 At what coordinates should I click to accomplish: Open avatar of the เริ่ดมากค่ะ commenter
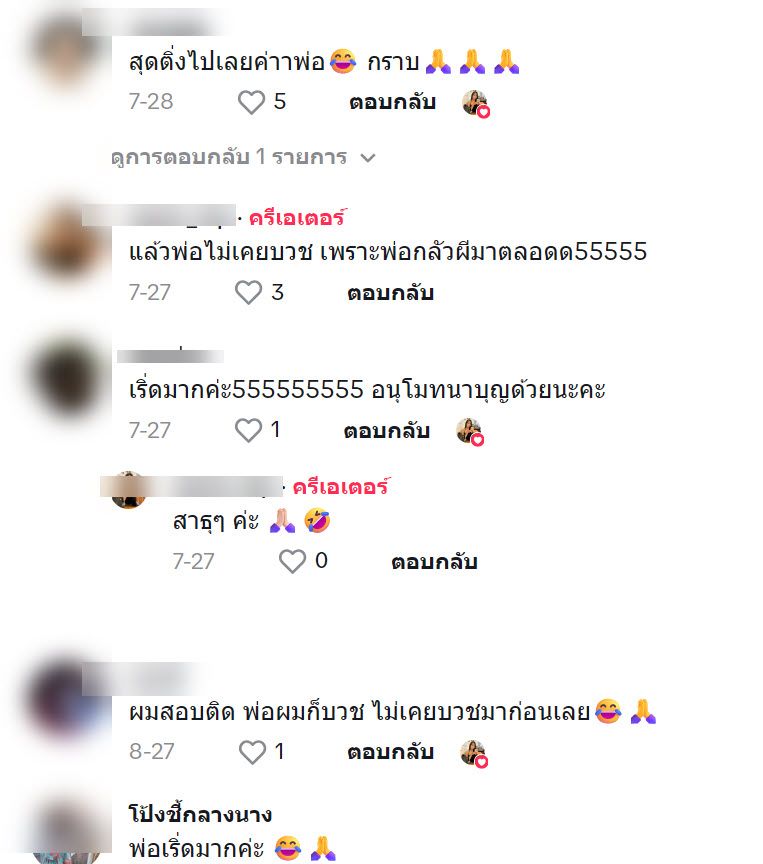[x=66, y=377]
